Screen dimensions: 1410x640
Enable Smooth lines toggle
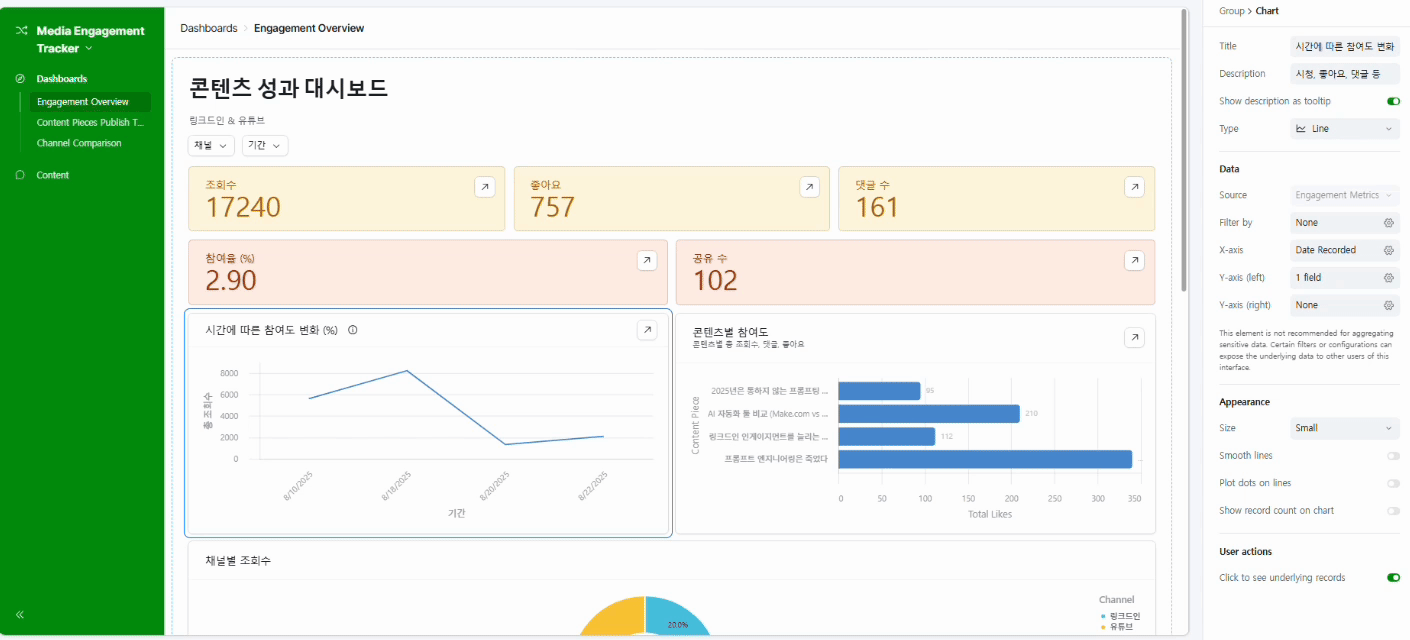(x=1393, y=456)
